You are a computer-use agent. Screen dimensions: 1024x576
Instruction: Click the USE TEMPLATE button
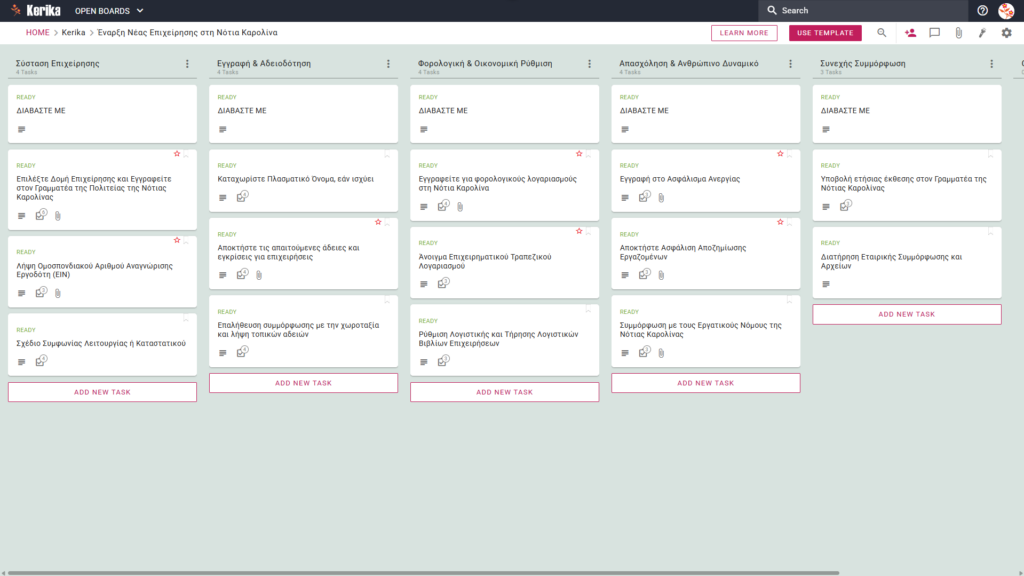coord(825,33)
